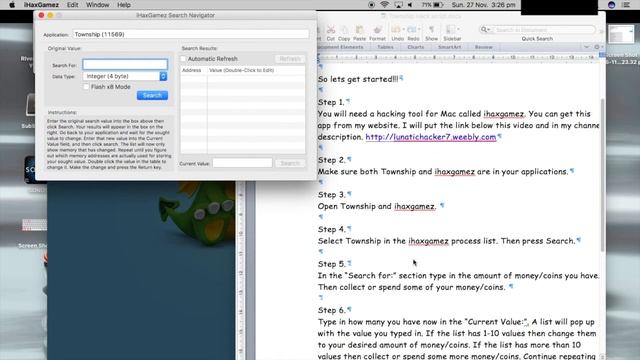Click the Copy icon in Word toolbar
The width and height of the screenshot is (640, 360).
[x=344, y=30]
